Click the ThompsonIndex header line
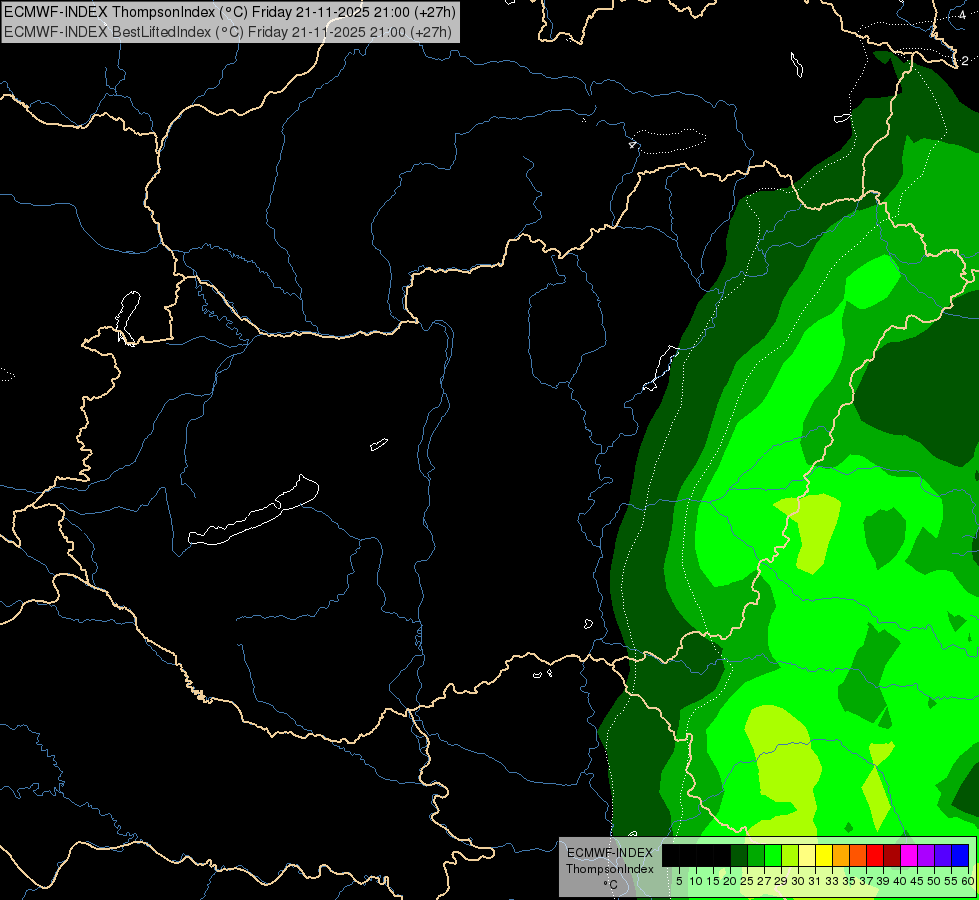The width and height of the screenshot is (979, 900). coord(230,11)
